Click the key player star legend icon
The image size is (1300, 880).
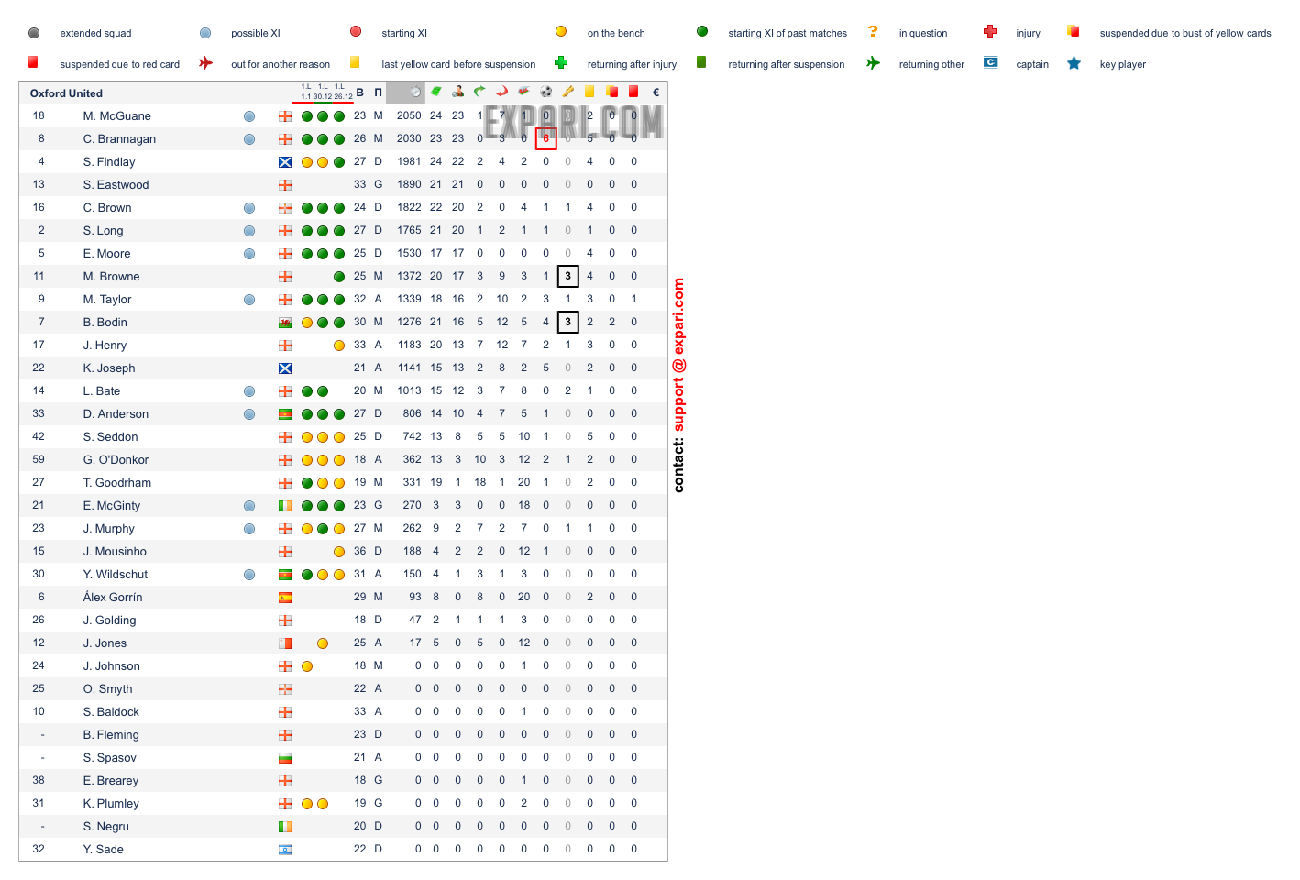click(1074, 64)
